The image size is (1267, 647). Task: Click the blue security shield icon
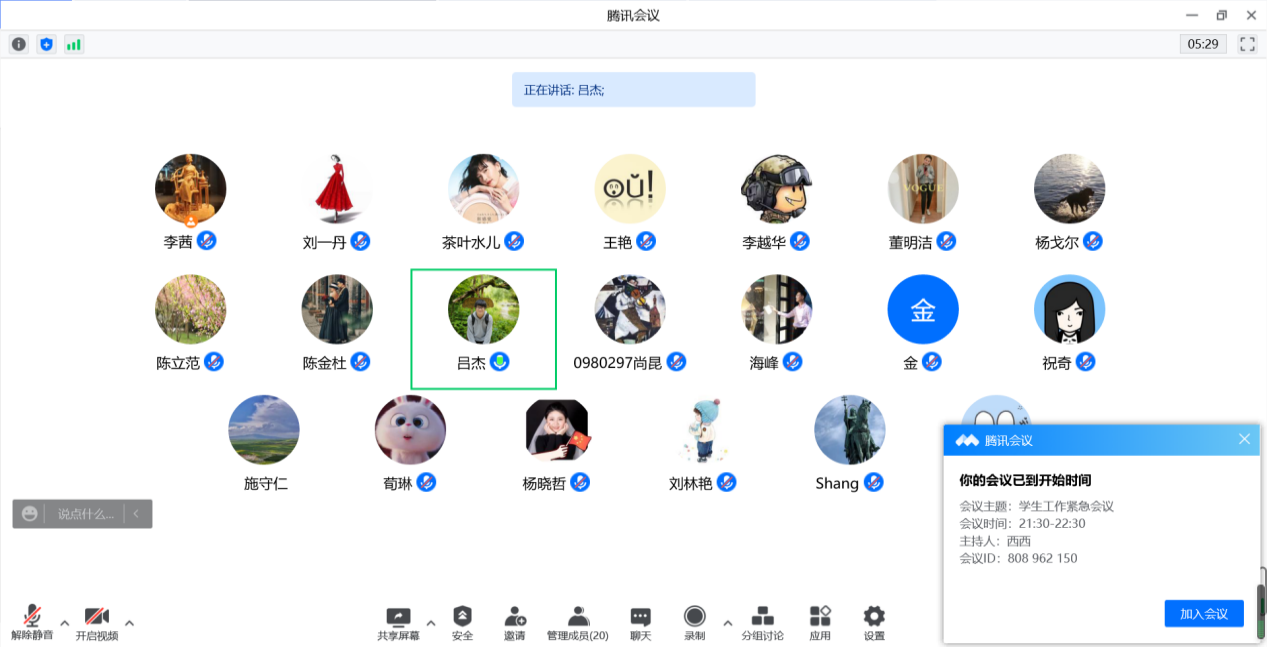46,44
